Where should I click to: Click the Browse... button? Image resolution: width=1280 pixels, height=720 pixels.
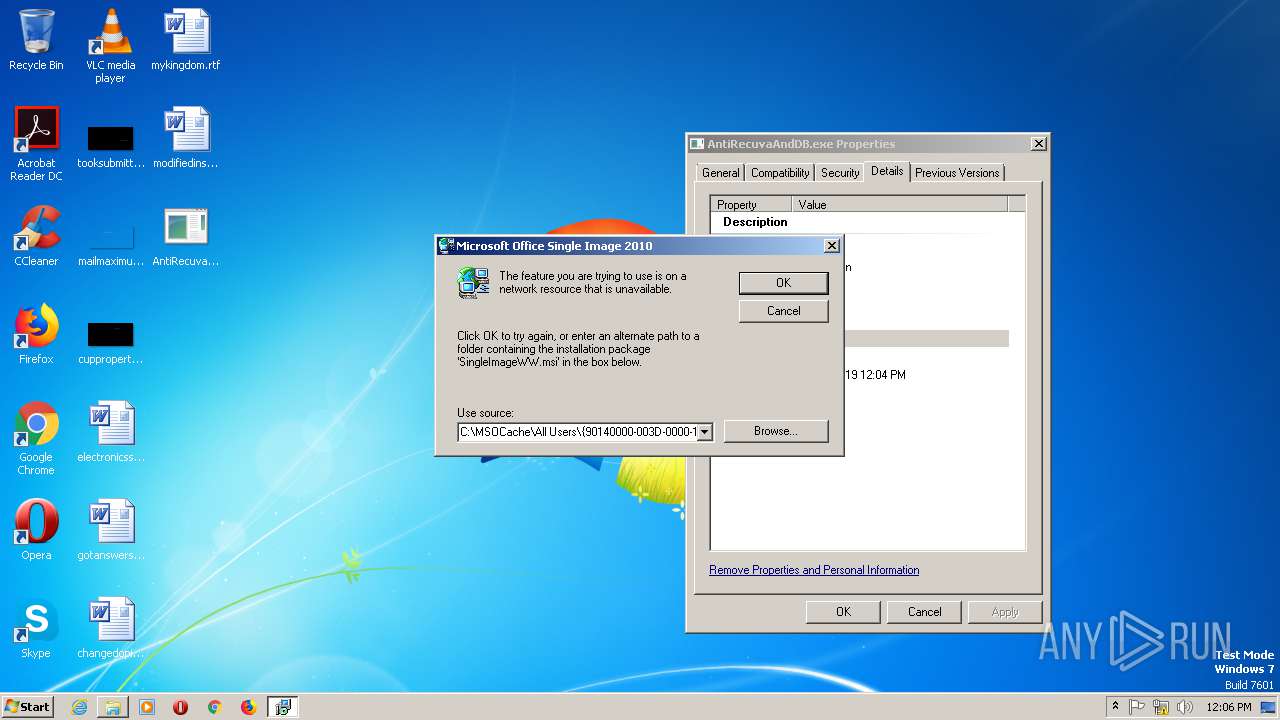point(775,431)
